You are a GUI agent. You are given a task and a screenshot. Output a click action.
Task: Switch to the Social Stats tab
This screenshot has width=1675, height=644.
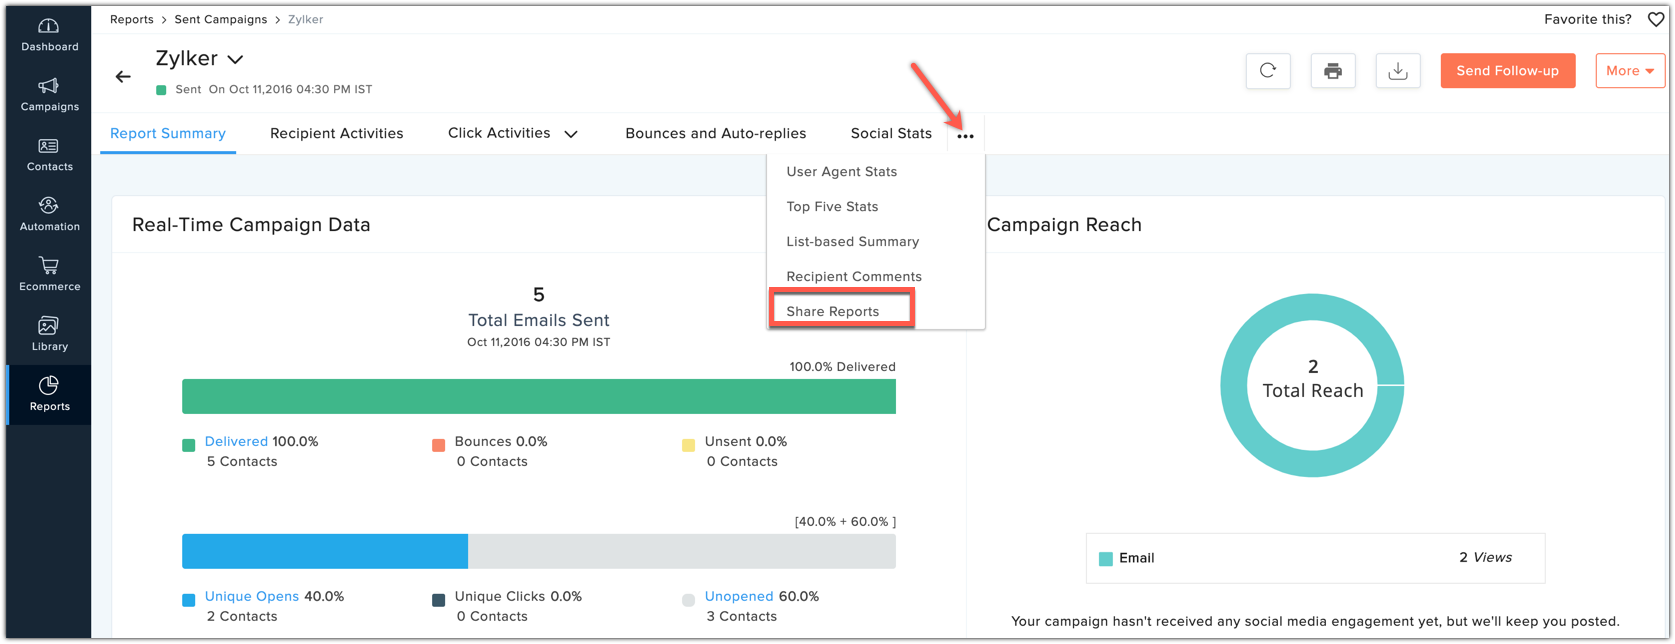coord(891,133)
